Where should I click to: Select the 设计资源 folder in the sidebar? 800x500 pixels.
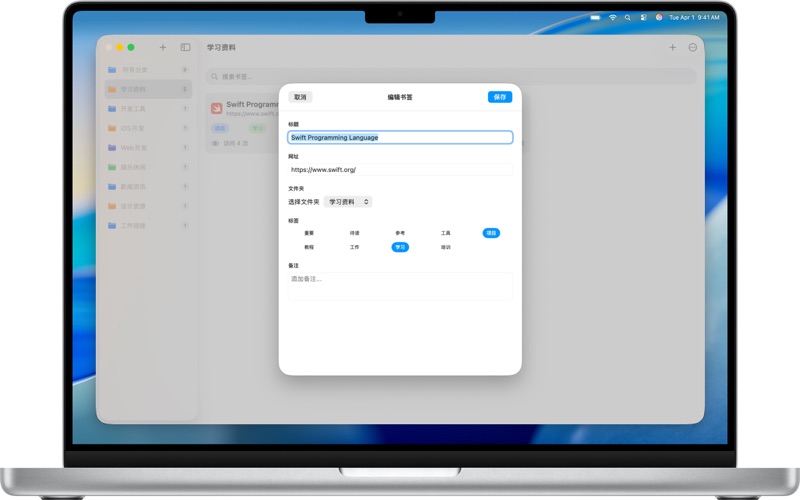coord(148,206)
